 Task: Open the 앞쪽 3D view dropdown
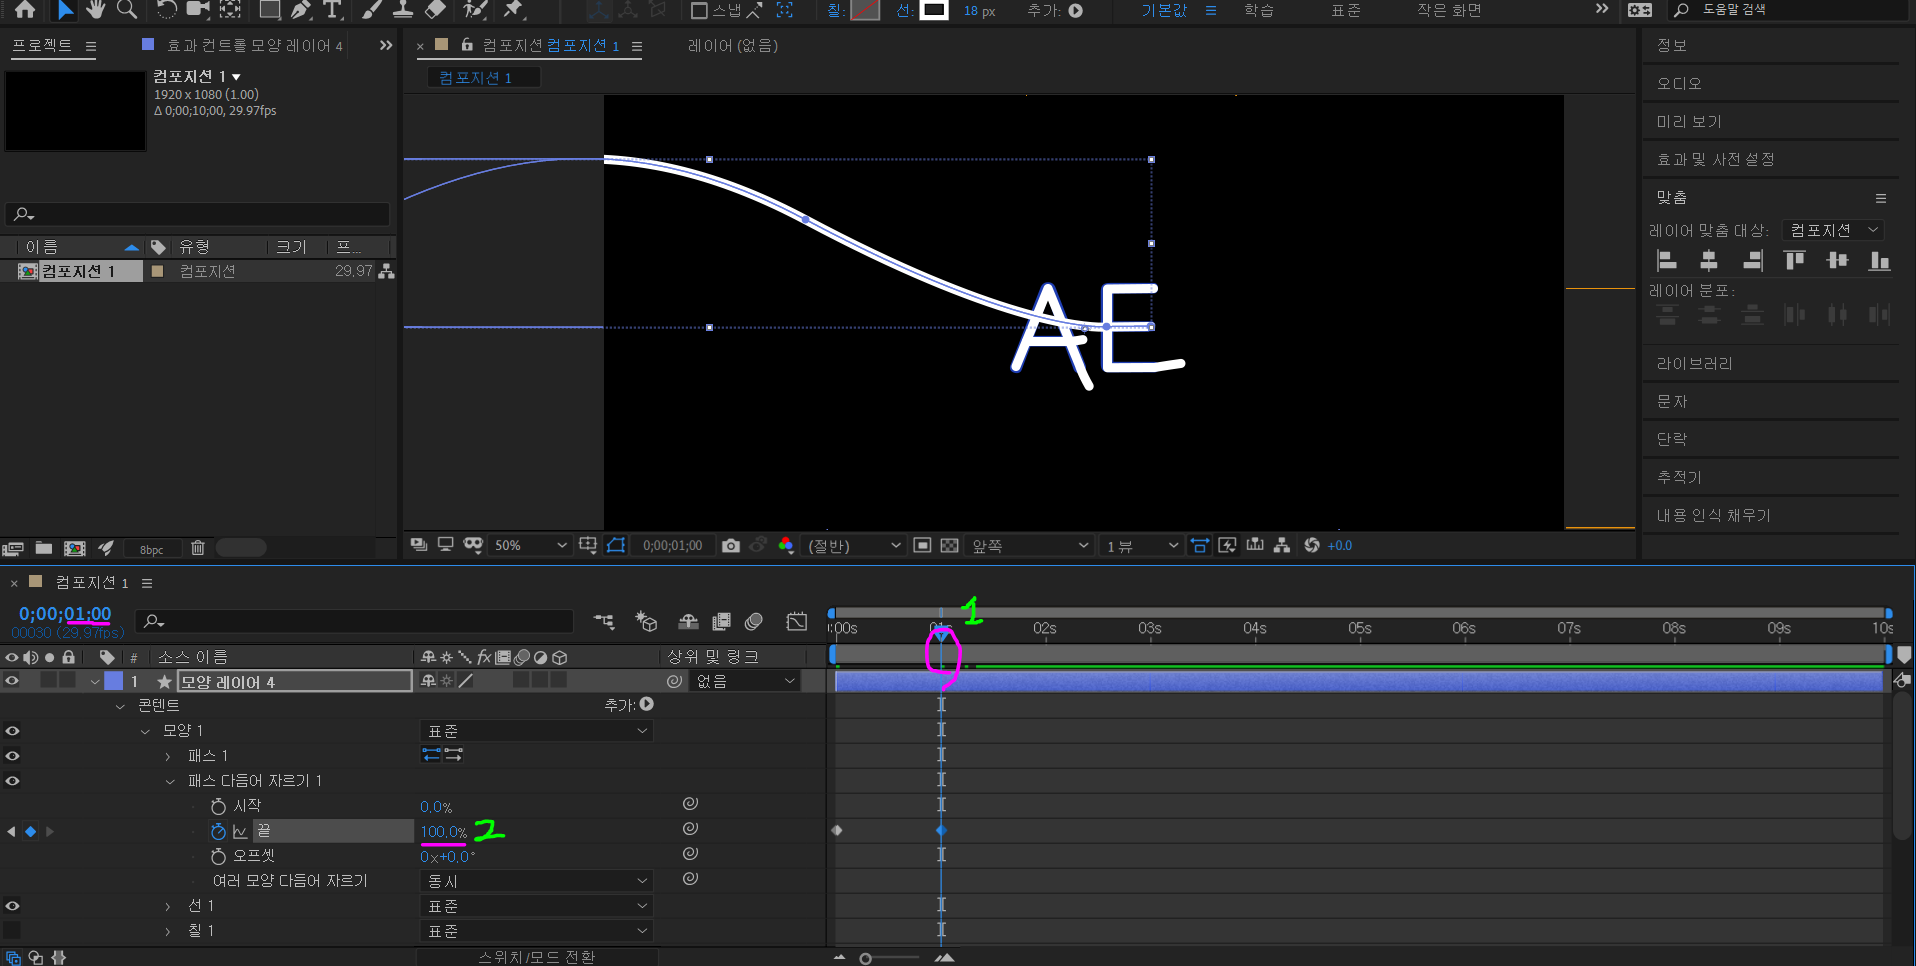click(x=1029, y=545)
